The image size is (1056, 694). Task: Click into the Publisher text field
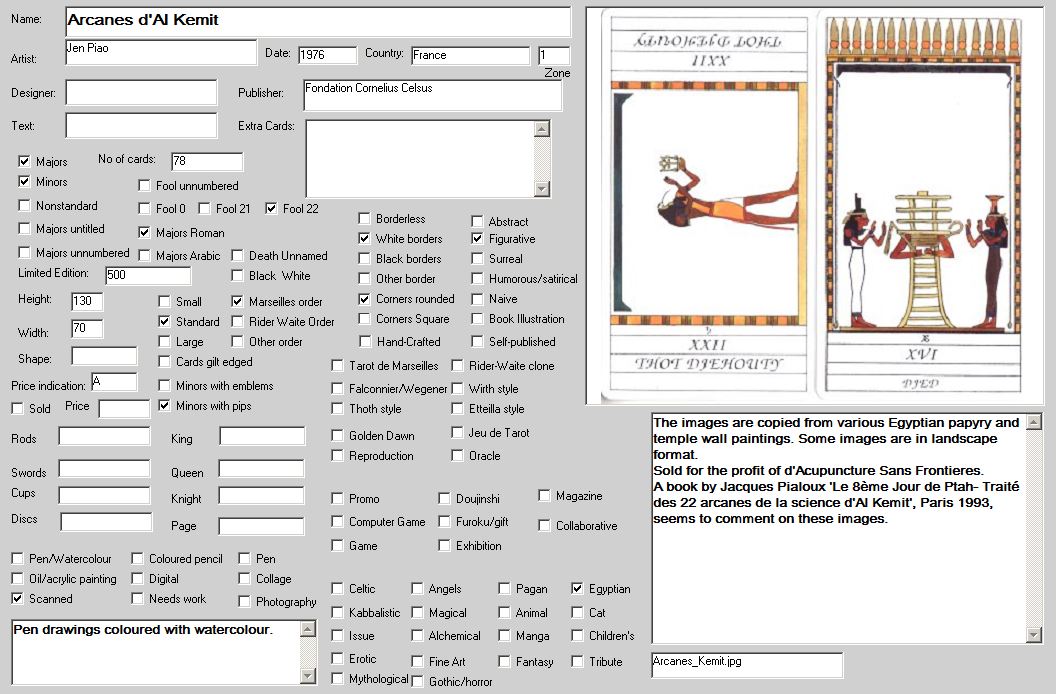(x=431, y=96)
